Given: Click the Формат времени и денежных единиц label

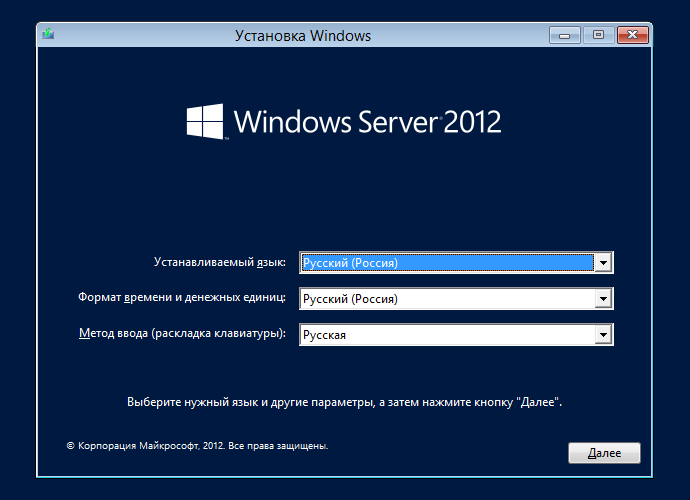Looking at the screenshot, I should click(182, 298).
